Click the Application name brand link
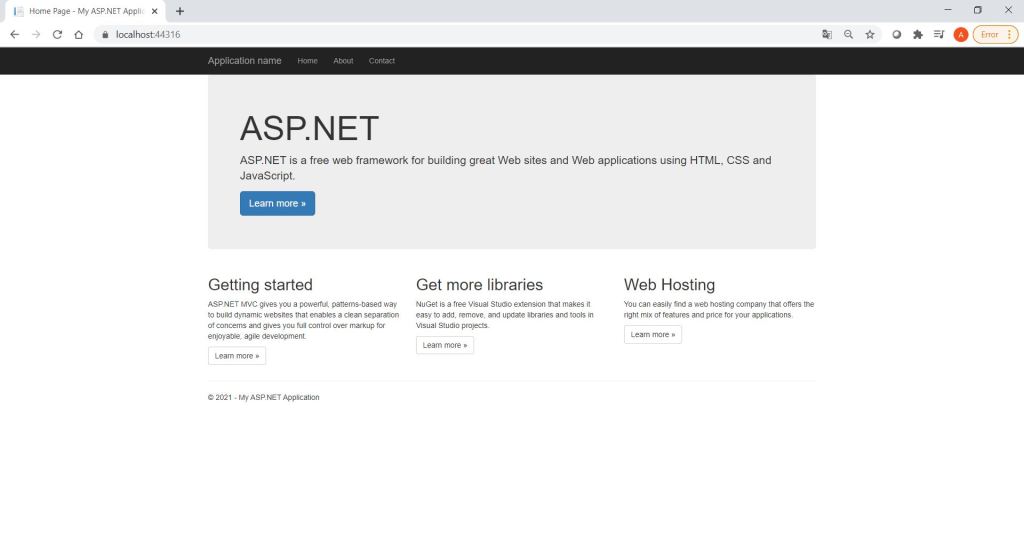The height and width of the screenshot is (548, 1024). click(244, 61)
